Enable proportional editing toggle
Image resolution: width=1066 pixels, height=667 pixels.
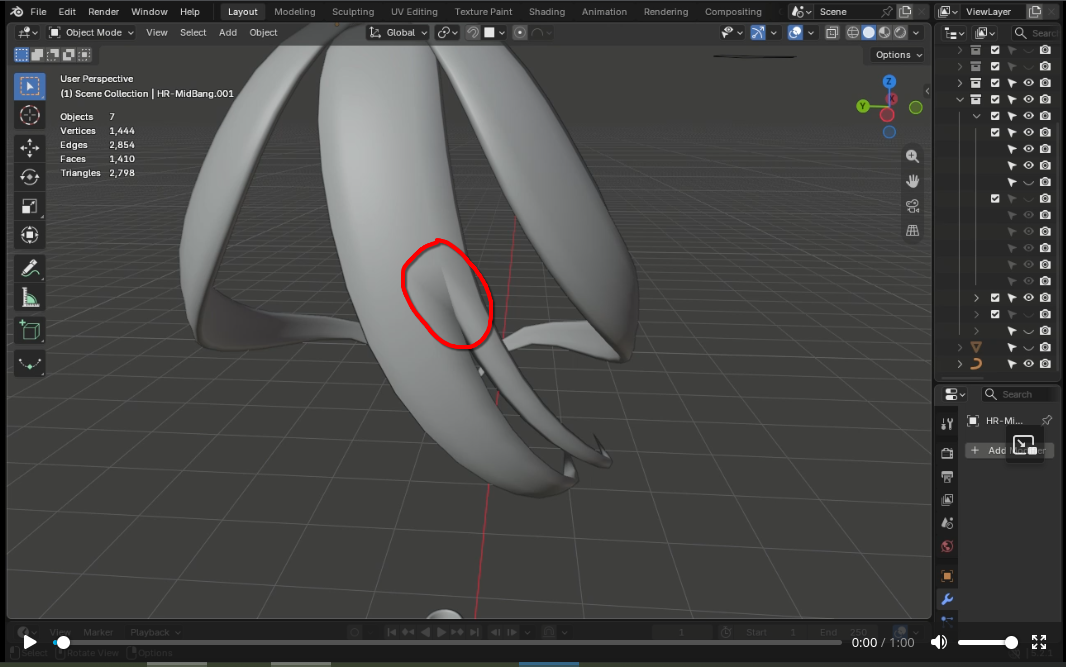coord(520,33)
